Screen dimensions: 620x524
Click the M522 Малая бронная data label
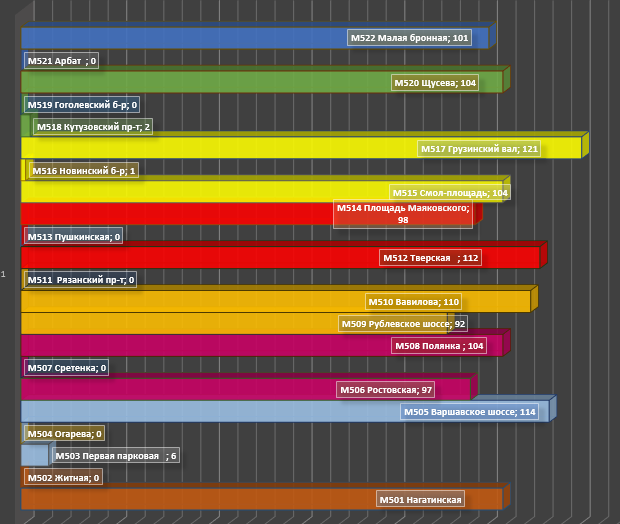tap(409, 38)
